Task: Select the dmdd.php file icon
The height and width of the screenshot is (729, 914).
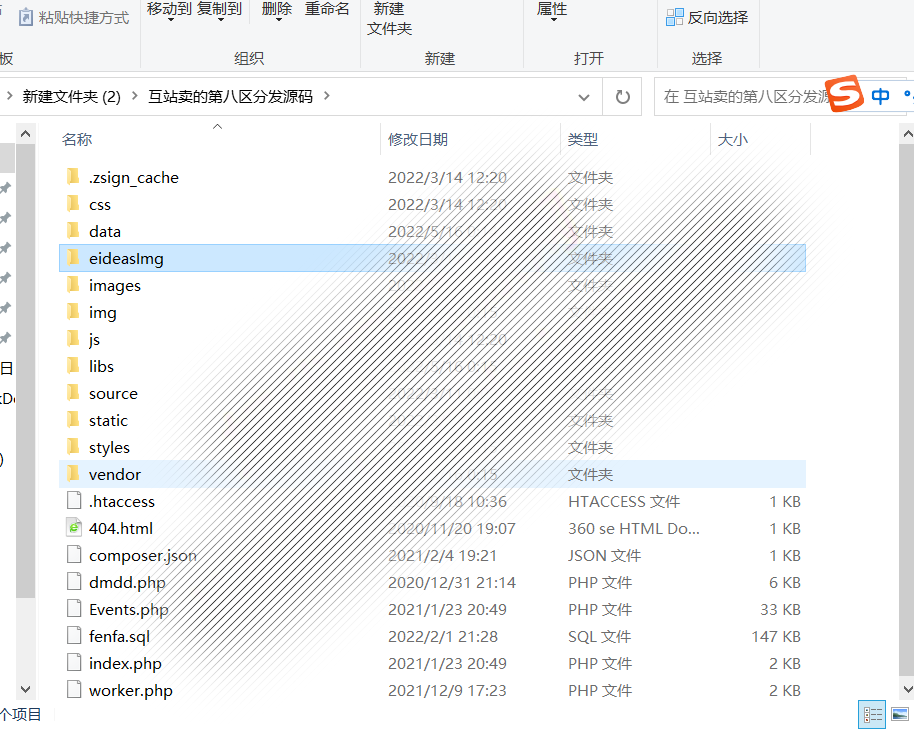Action: [74, 581]
